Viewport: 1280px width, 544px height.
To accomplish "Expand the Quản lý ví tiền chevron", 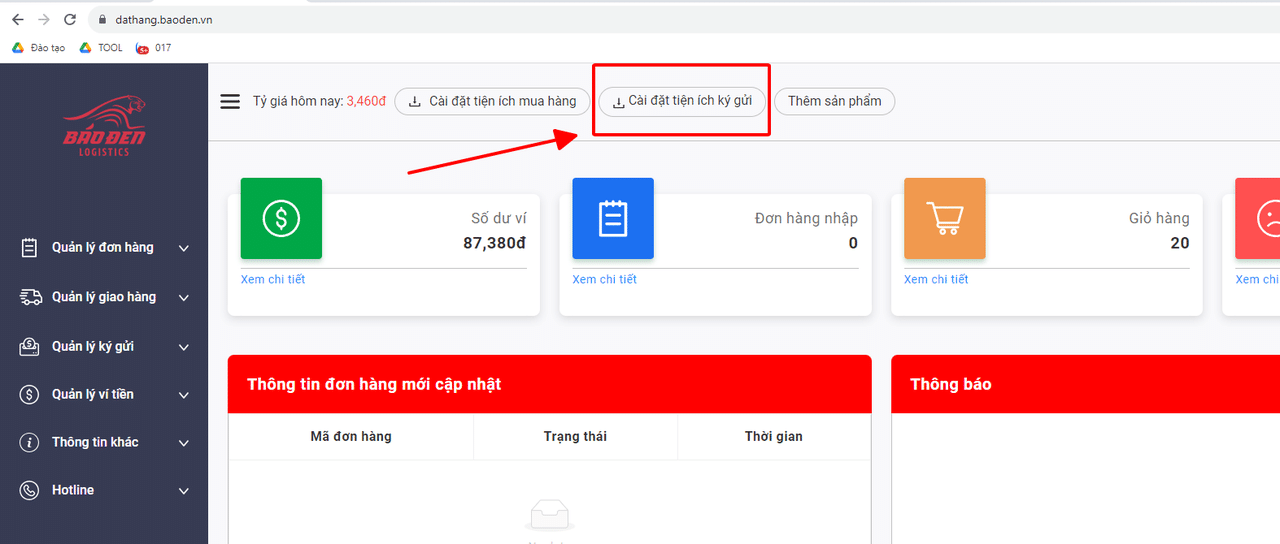I will tap(184, 395).
